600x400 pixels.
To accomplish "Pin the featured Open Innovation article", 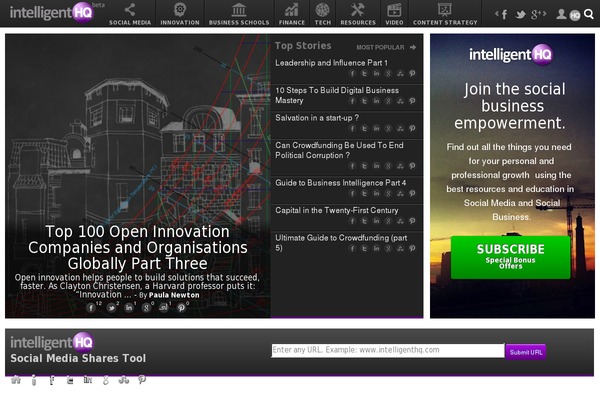I will (181, 307).
